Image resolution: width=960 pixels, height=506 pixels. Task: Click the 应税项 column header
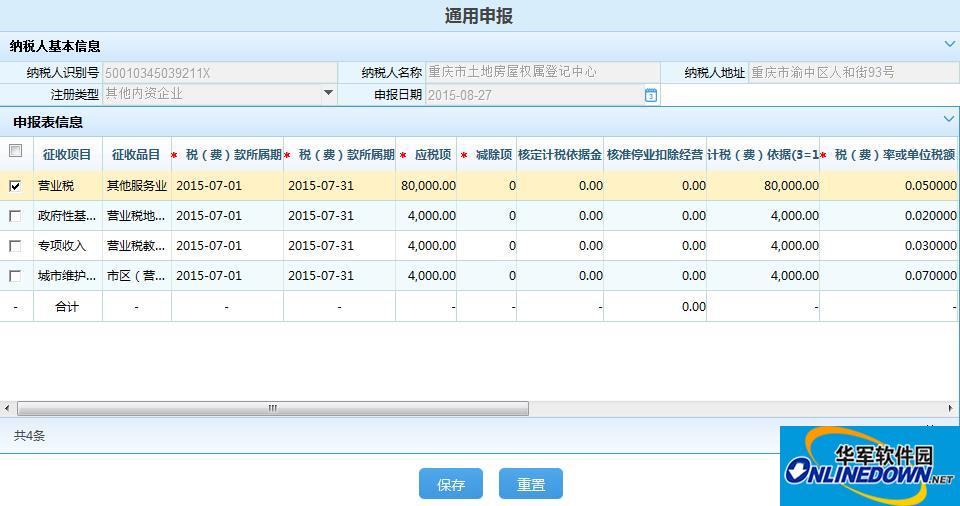pyautogui.click(x=426, y=155)
